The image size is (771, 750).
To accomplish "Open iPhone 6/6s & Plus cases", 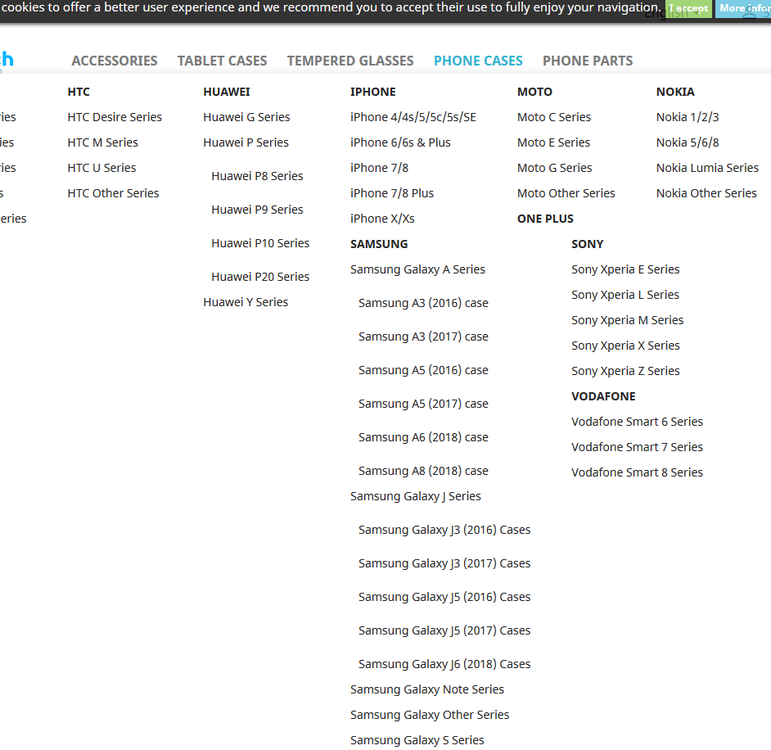I will click(400, 143).
